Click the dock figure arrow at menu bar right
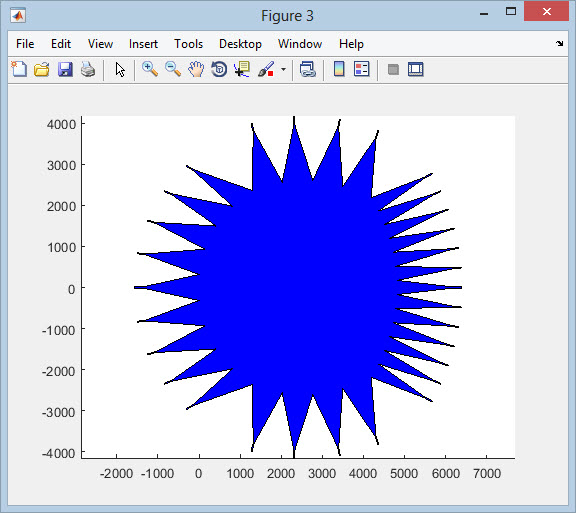The image size is (576, 513). click(559, 44)
